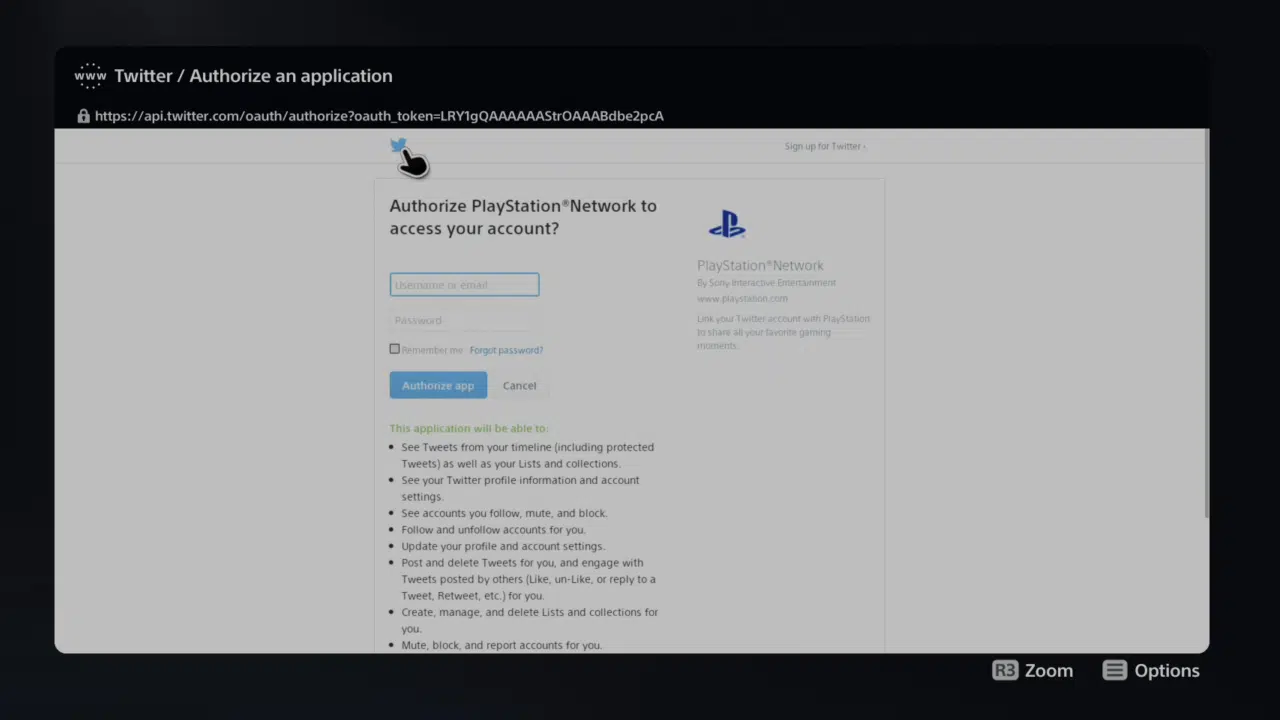This screenshot has height=720, width=1280.
Task: Select the R3 Zoom control icon
Action: click(x=1005, y=670)
